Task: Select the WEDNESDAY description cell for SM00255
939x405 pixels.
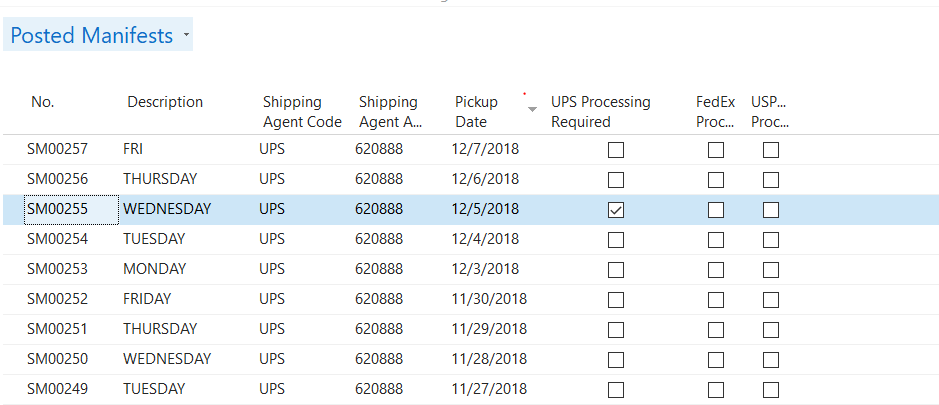Action: [167, 210]
